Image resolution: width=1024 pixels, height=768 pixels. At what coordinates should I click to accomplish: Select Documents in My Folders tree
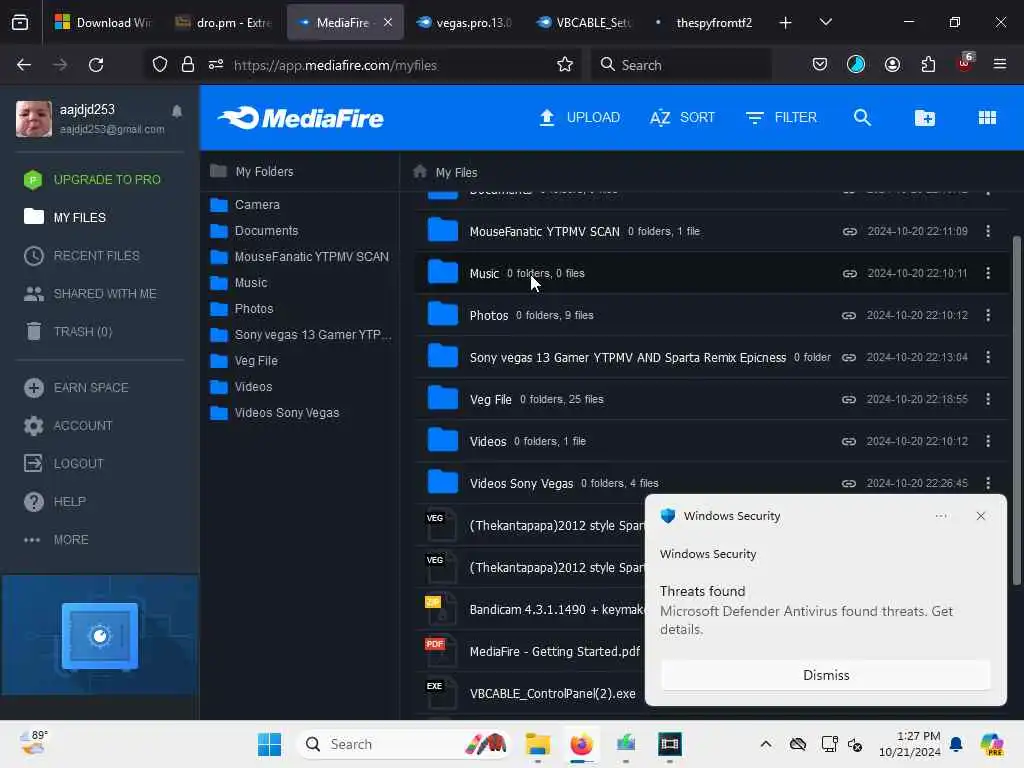click(x=266, y=231)
